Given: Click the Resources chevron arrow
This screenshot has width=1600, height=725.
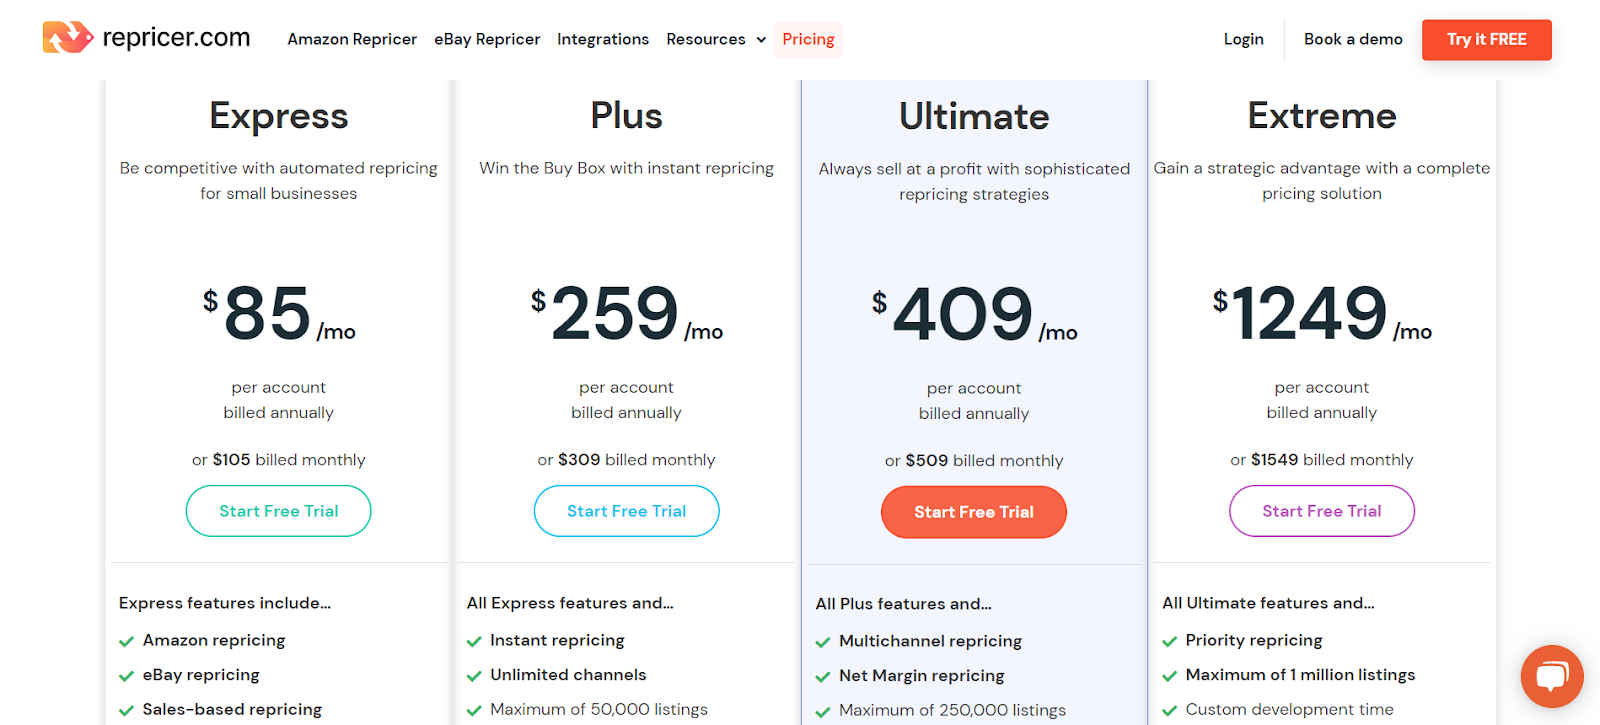Looking at the screenshot, I should click(x=761, y=40).
